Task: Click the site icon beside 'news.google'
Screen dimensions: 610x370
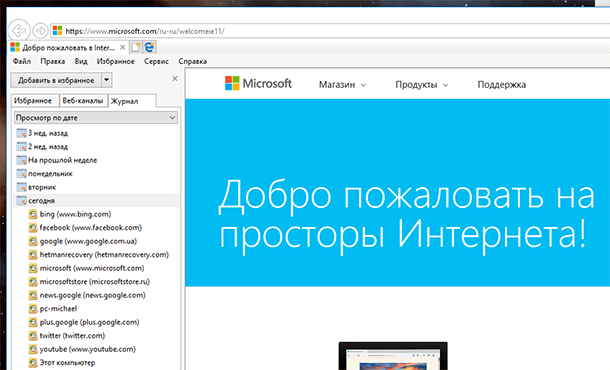Action: coord(33,295)
